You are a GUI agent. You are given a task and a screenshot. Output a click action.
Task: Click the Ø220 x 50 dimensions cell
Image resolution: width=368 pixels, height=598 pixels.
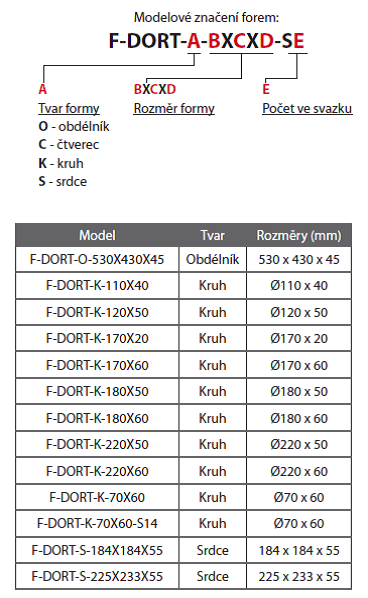coord(299,445)
